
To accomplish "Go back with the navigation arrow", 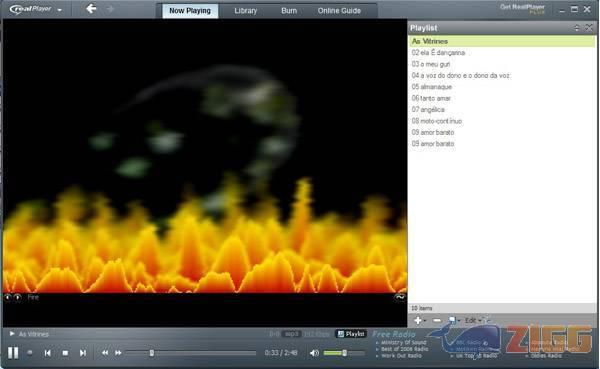I will (x=91, y=8).
